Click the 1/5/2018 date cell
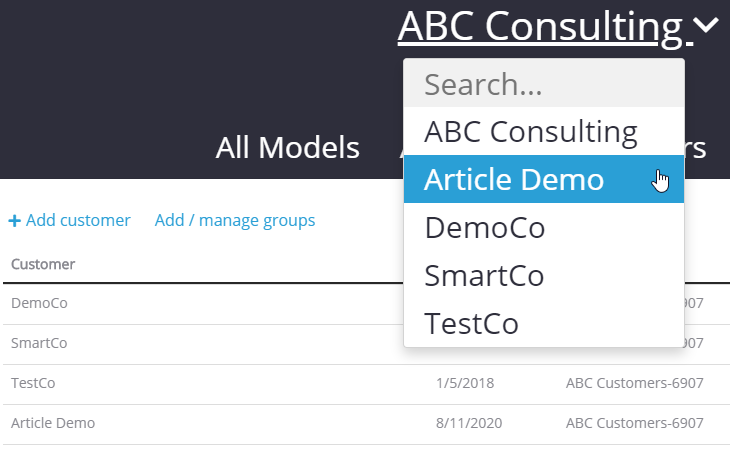The image size is (730, 450). coord(465,383)
